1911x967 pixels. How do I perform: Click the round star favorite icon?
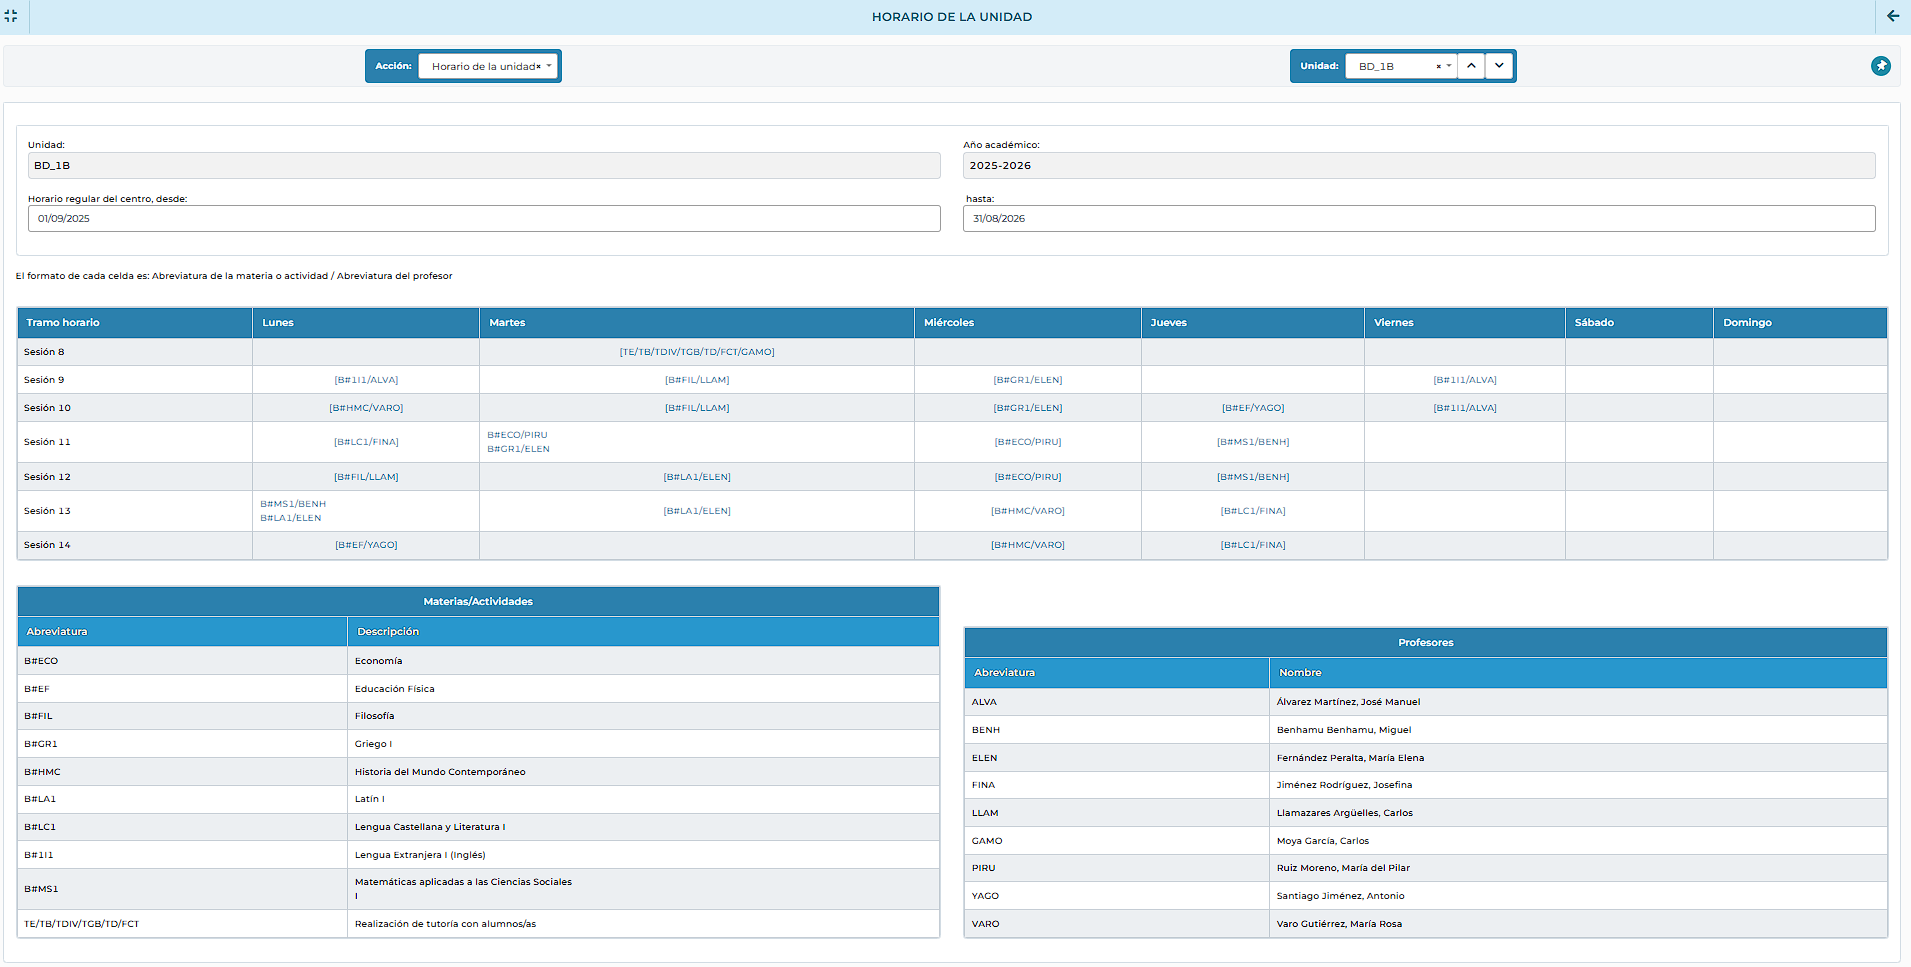click(x=1880, y=66)
